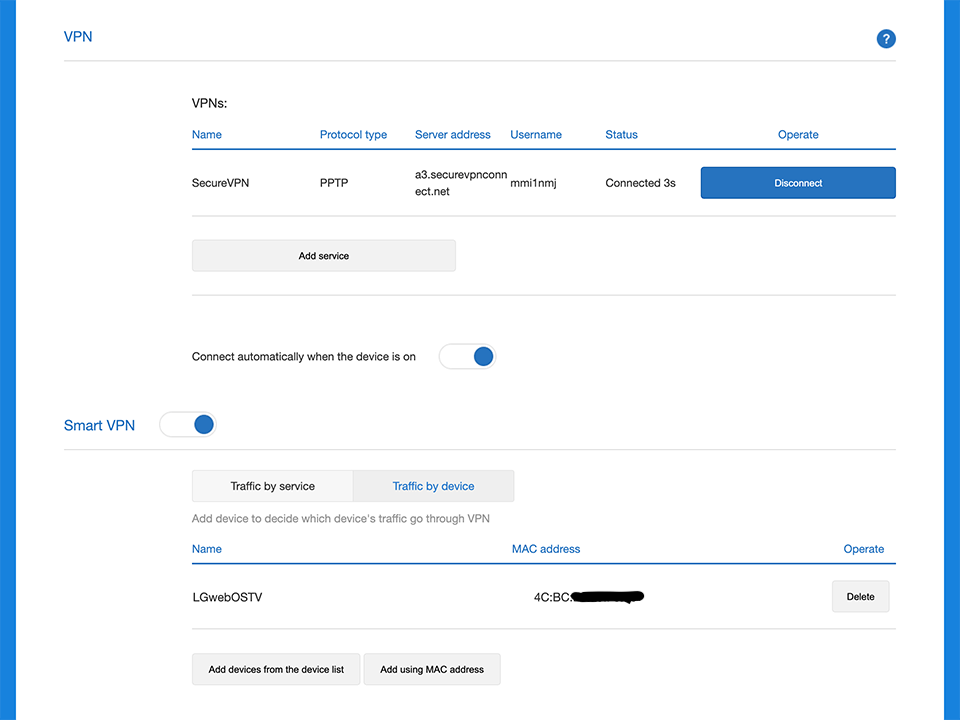Click the Protocol type column header
The image size is (960, 720).
pos(353,135)
